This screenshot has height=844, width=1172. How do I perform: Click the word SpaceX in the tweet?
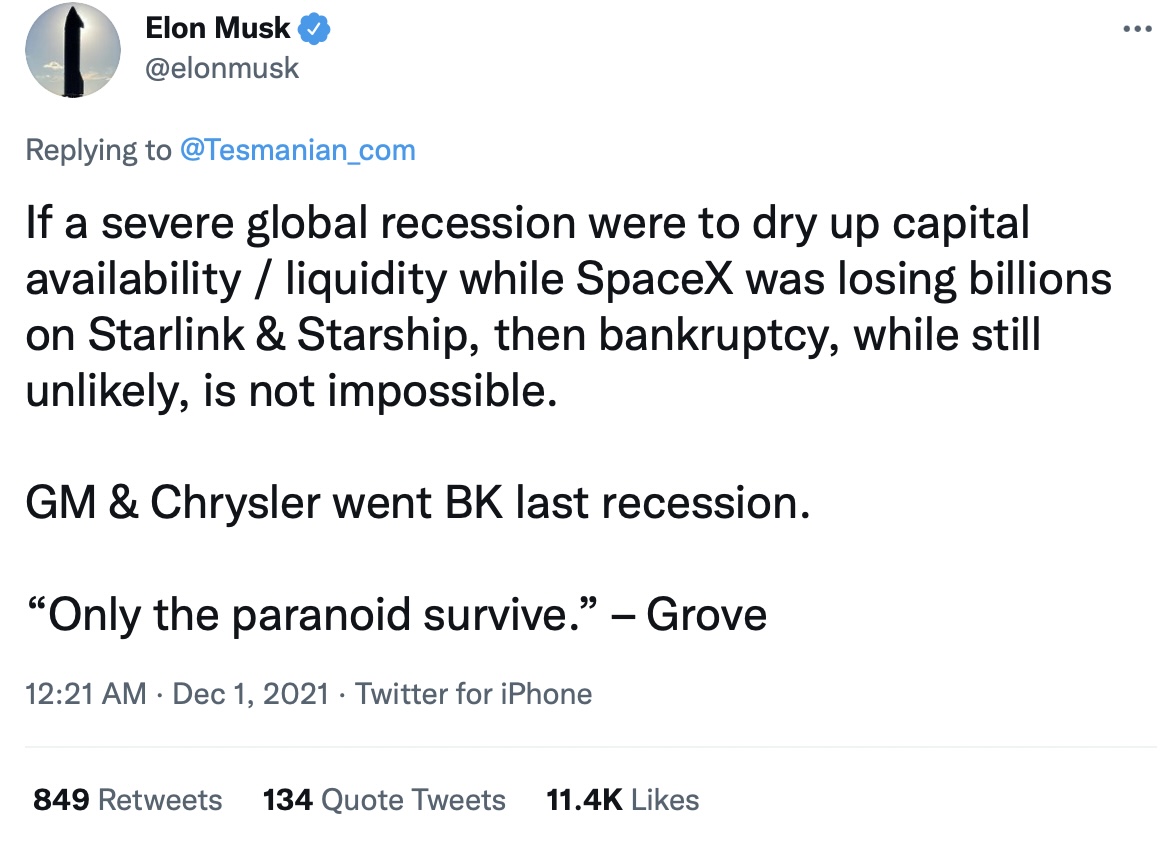coord(655,280)
